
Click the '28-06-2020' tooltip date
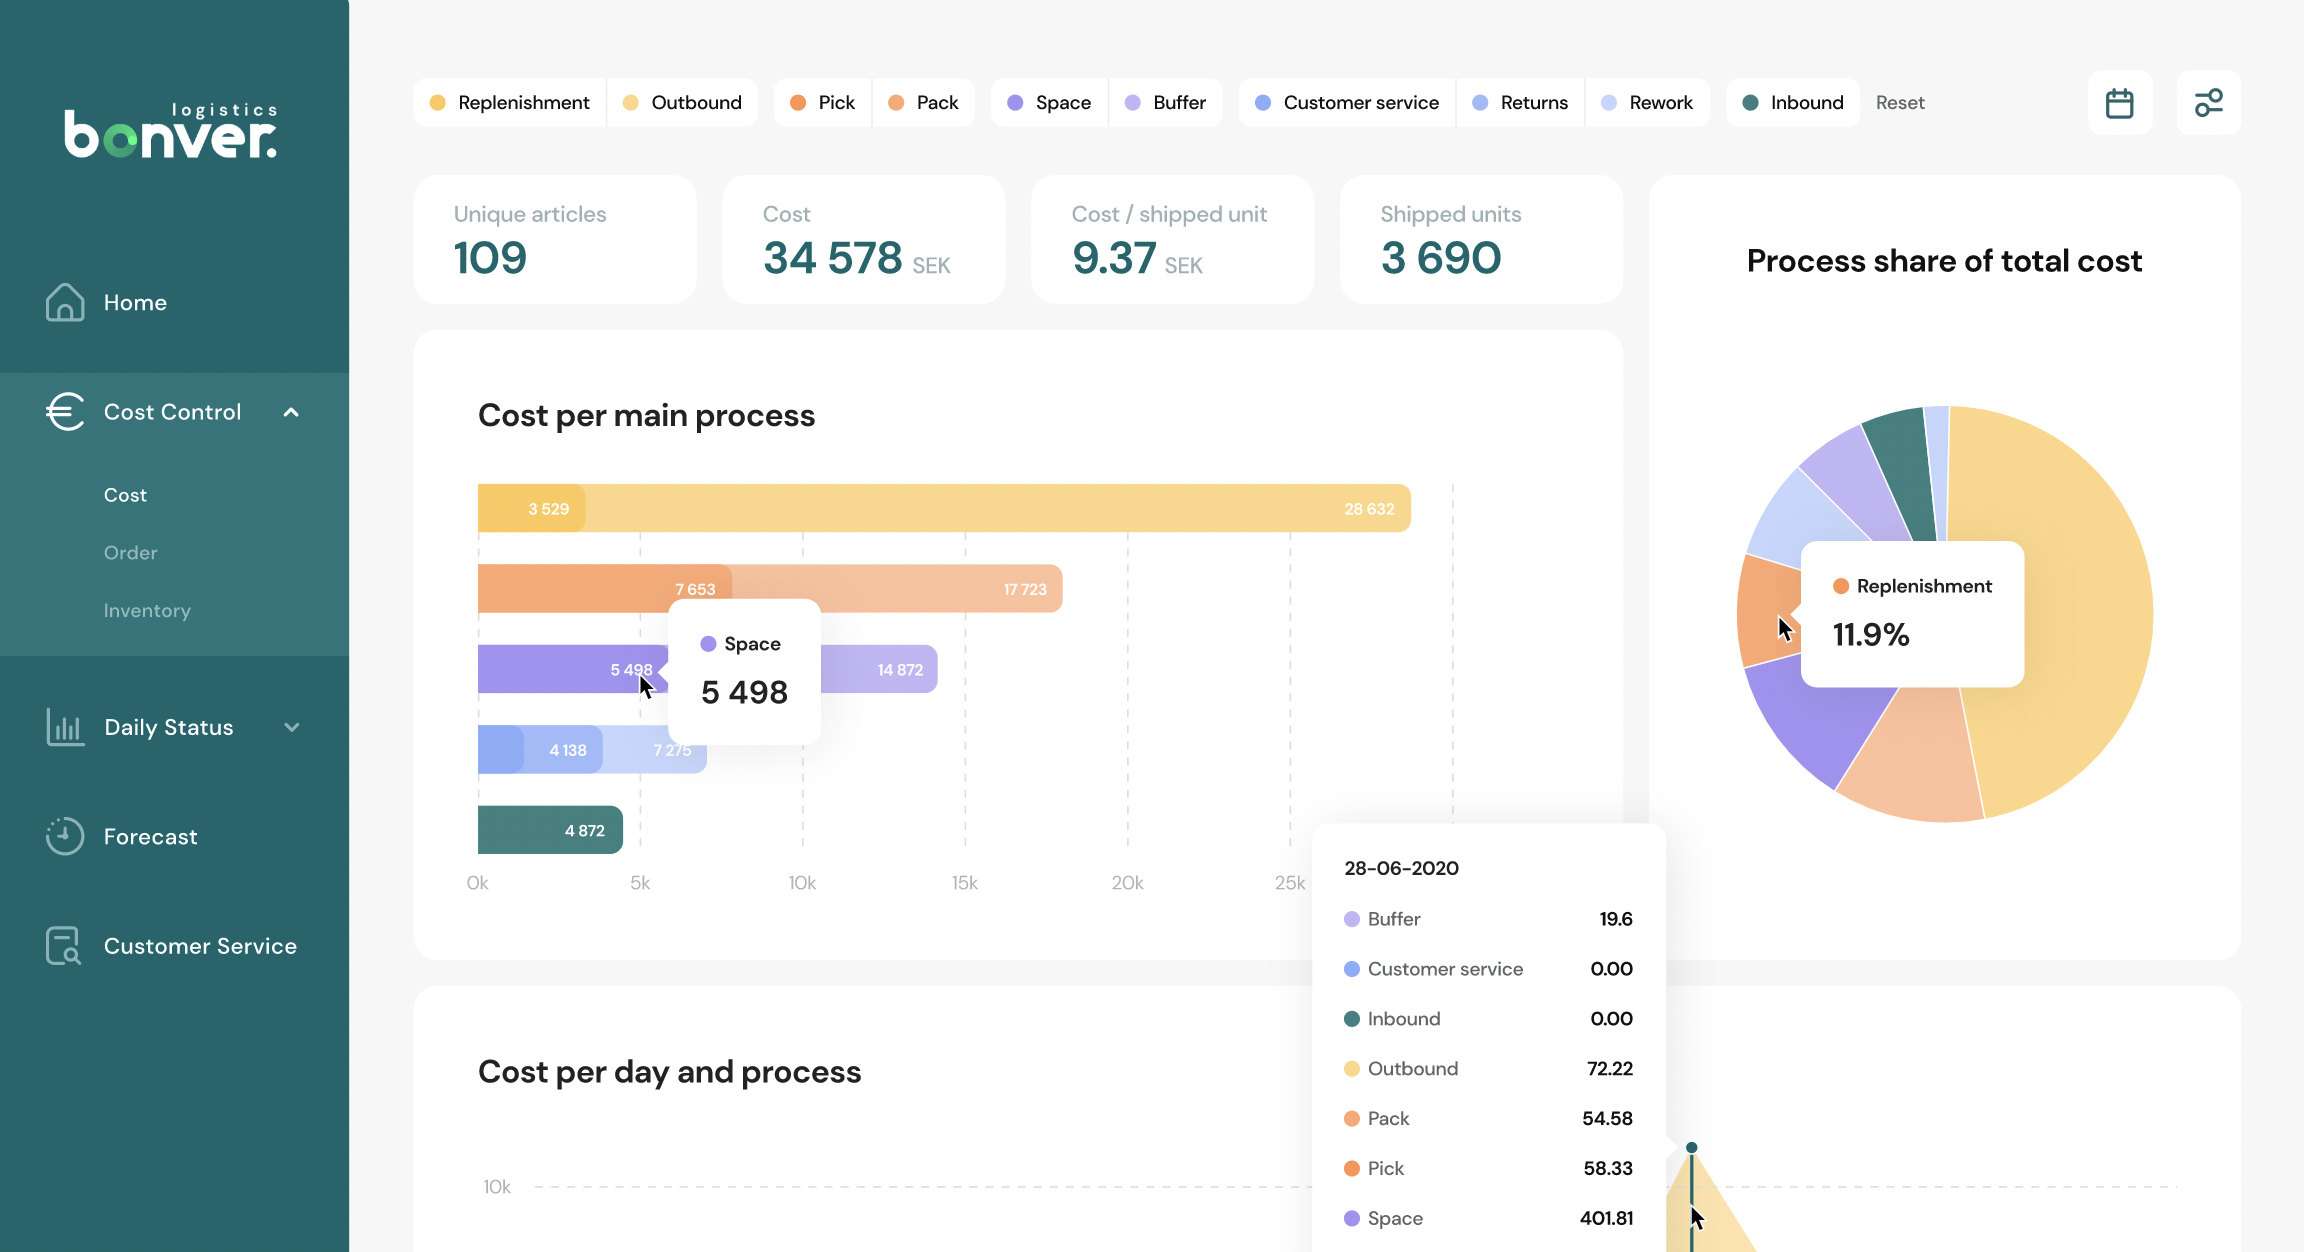coord(1401,868)
